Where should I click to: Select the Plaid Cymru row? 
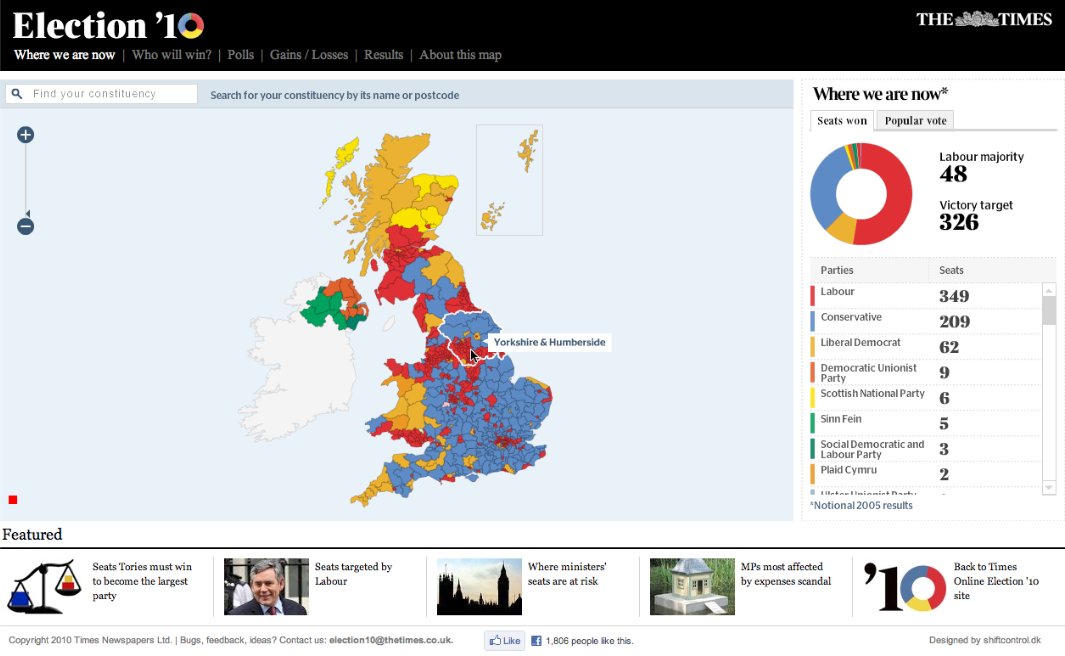pos(925,473)
